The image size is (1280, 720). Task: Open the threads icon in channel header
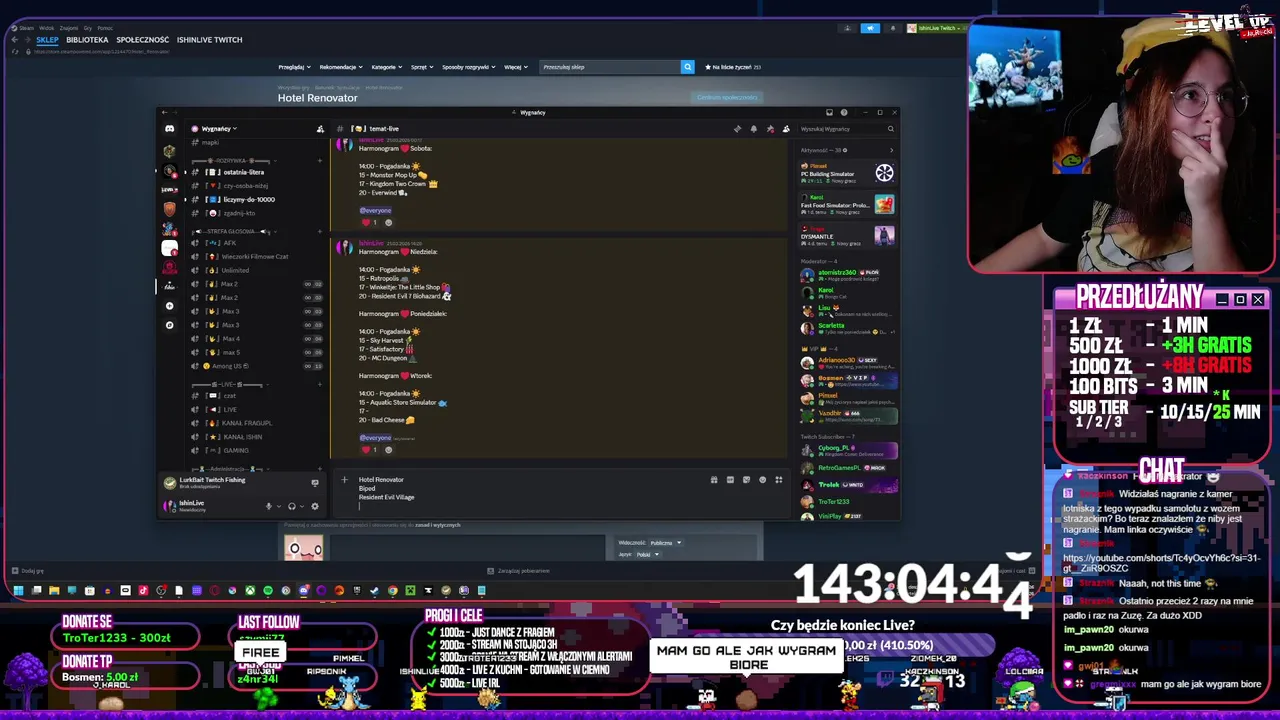[x=737, y=128]
